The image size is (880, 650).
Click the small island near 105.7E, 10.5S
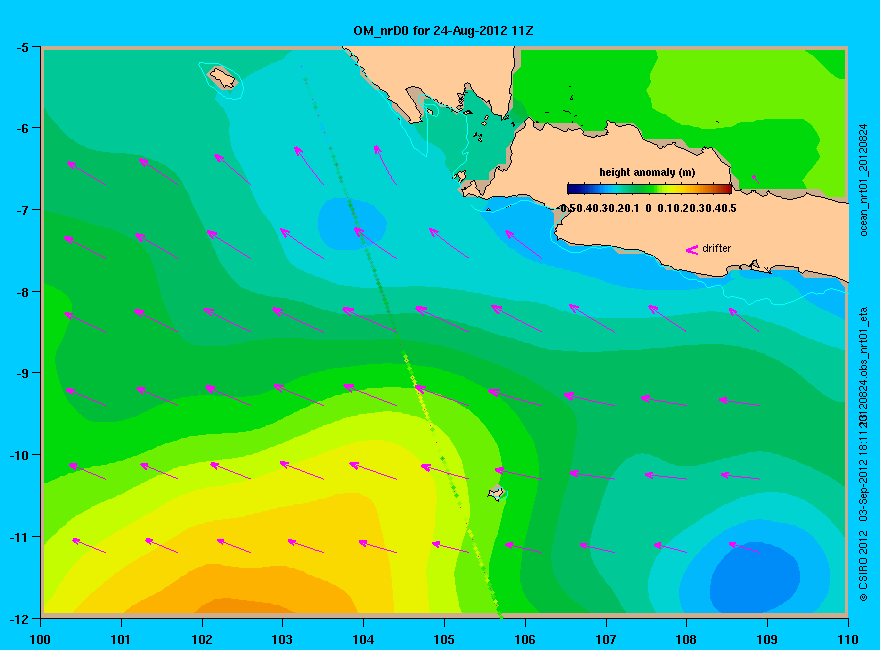coord(497,493)
